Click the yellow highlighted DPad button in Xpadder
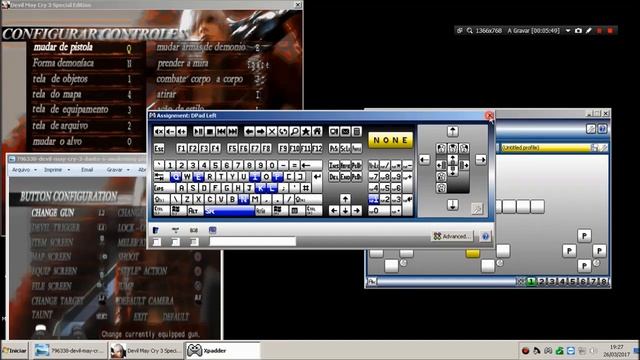 coord(473,254)
